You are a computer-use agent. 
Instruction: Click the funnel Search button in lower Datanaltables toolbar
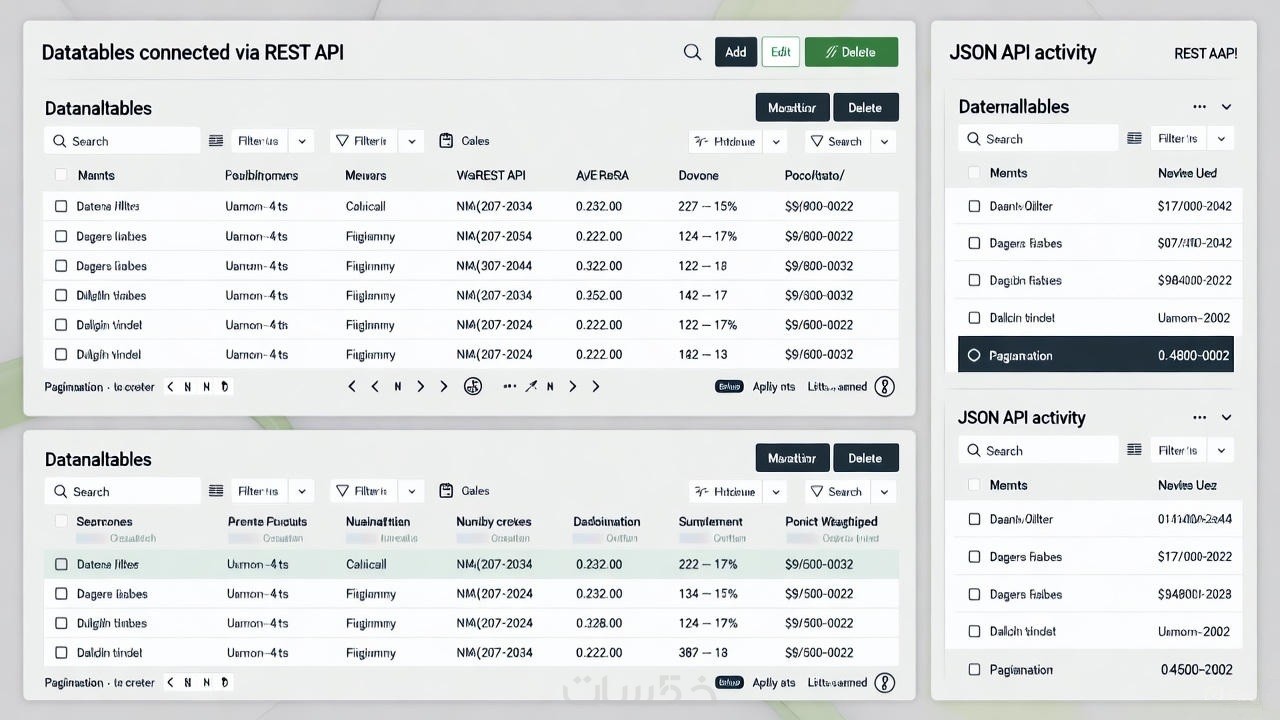[x=836, y=492]
